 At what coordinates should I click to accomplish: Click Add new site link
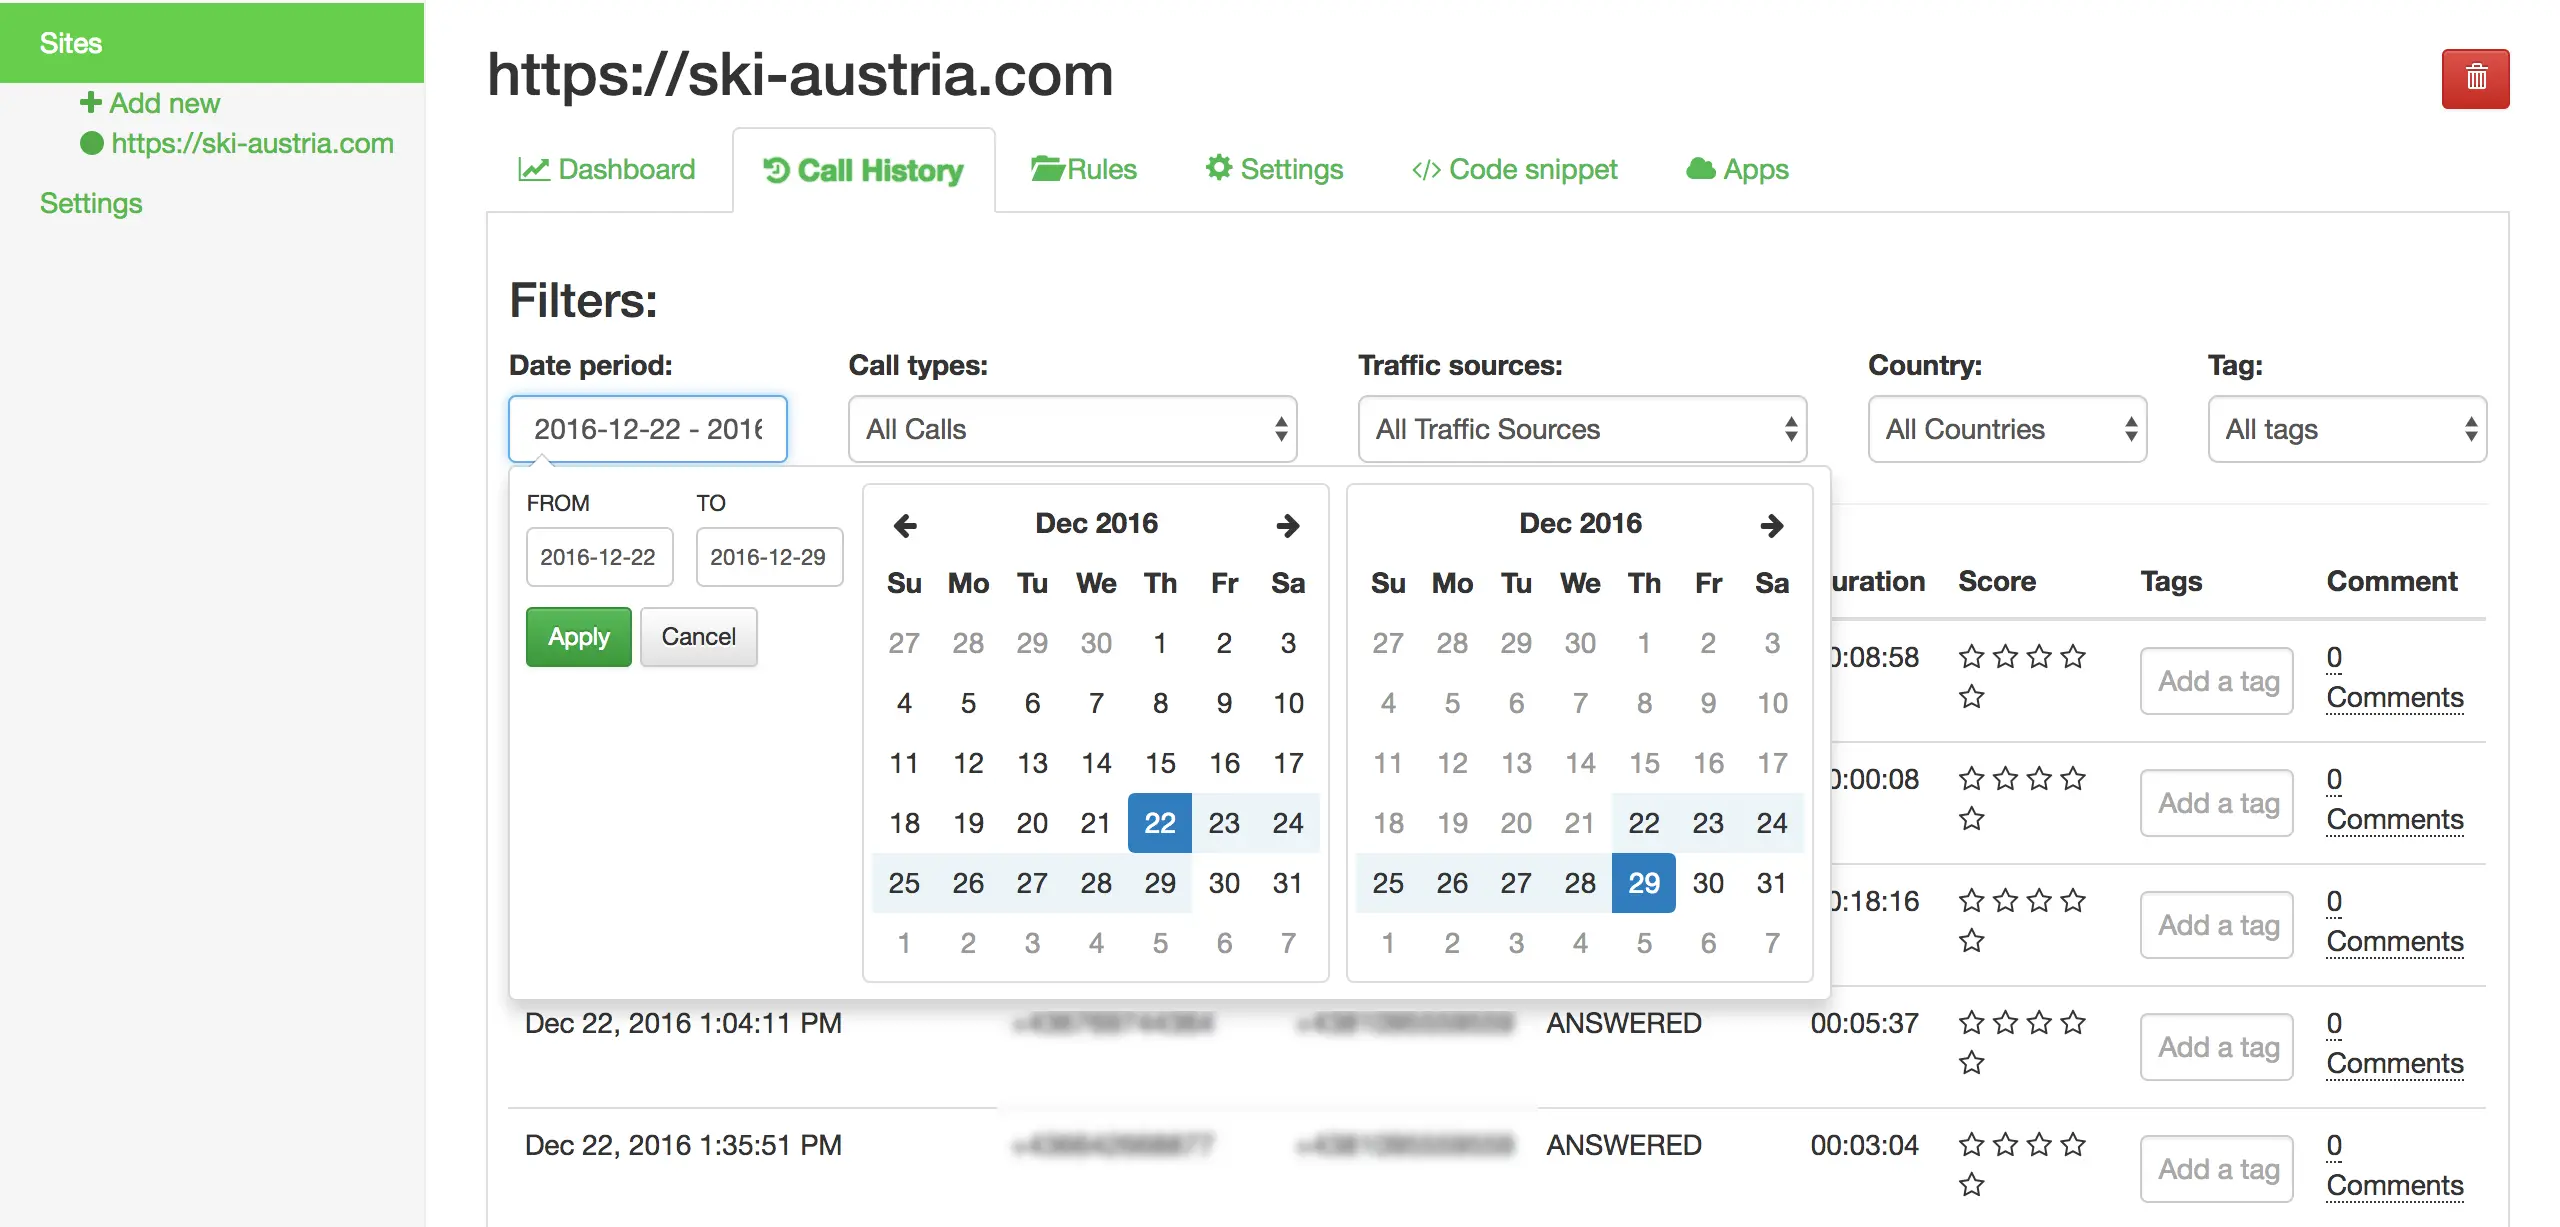point(150,102)
